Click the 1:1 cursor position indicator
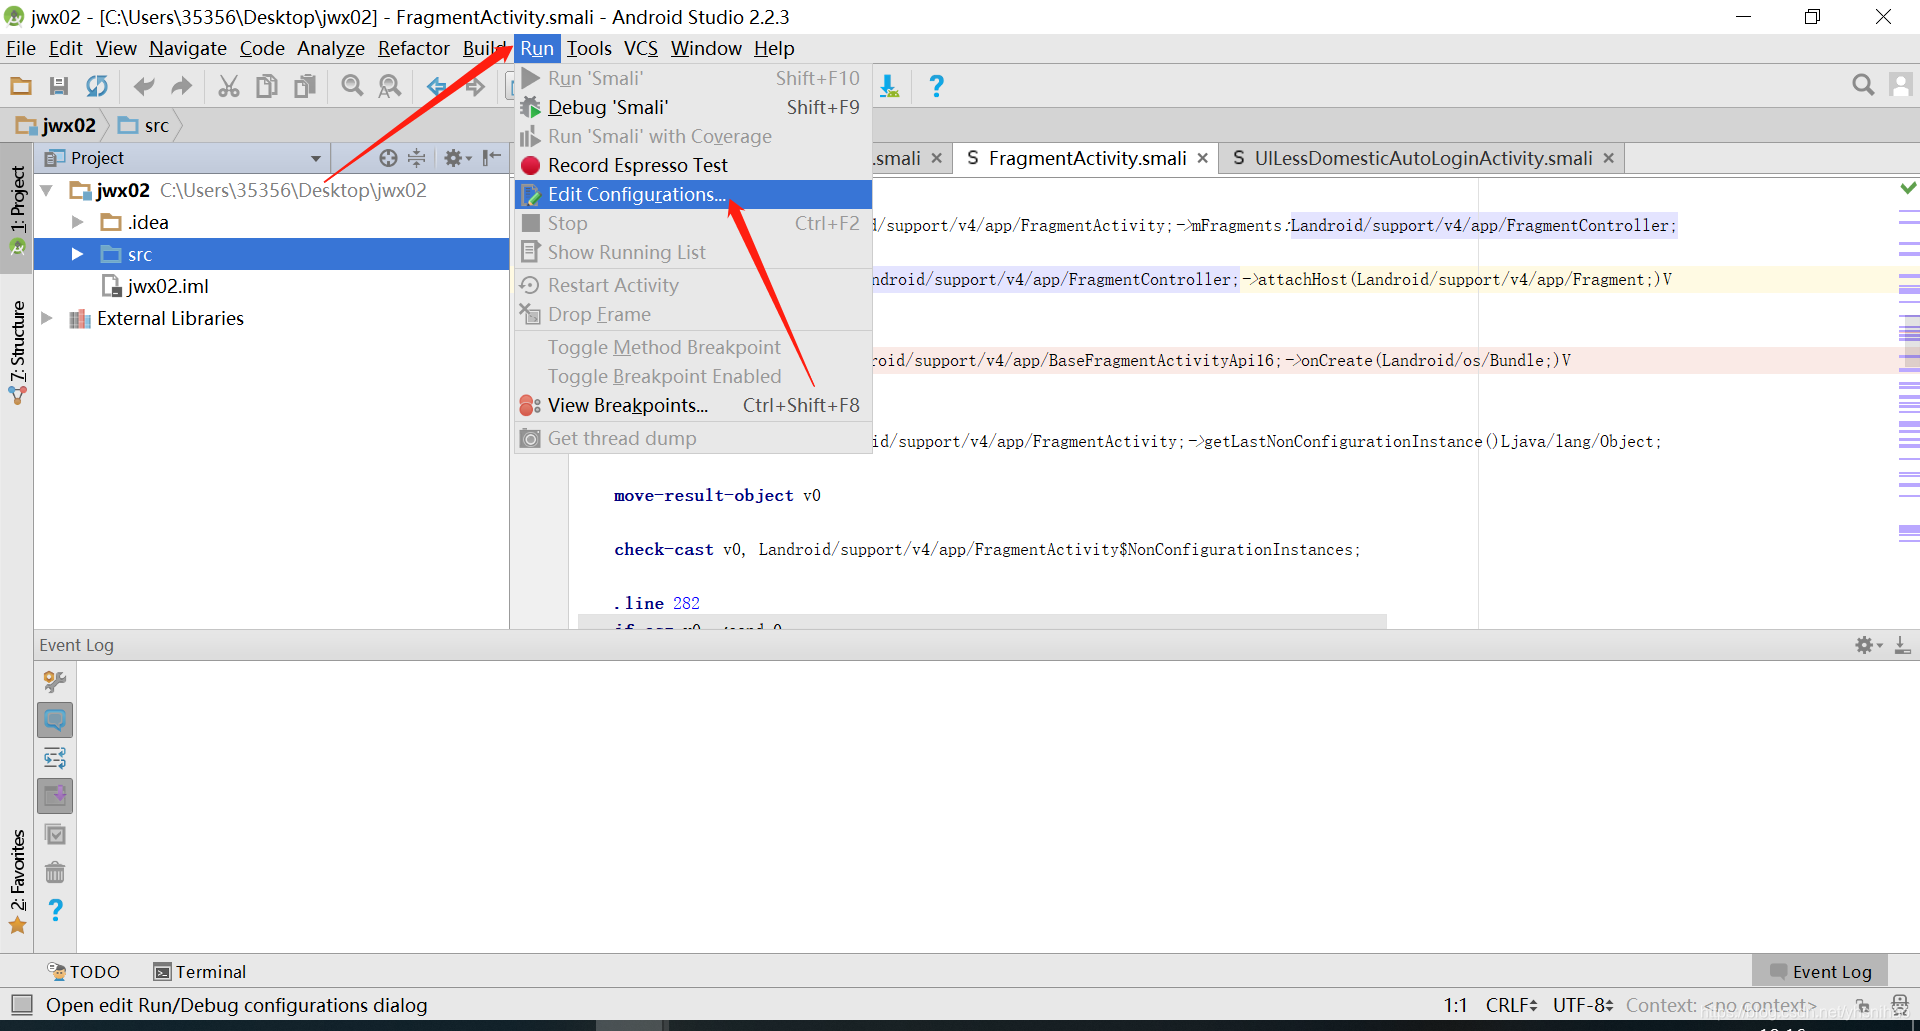1920x1031 pixels. (x=1456, y=1005)
